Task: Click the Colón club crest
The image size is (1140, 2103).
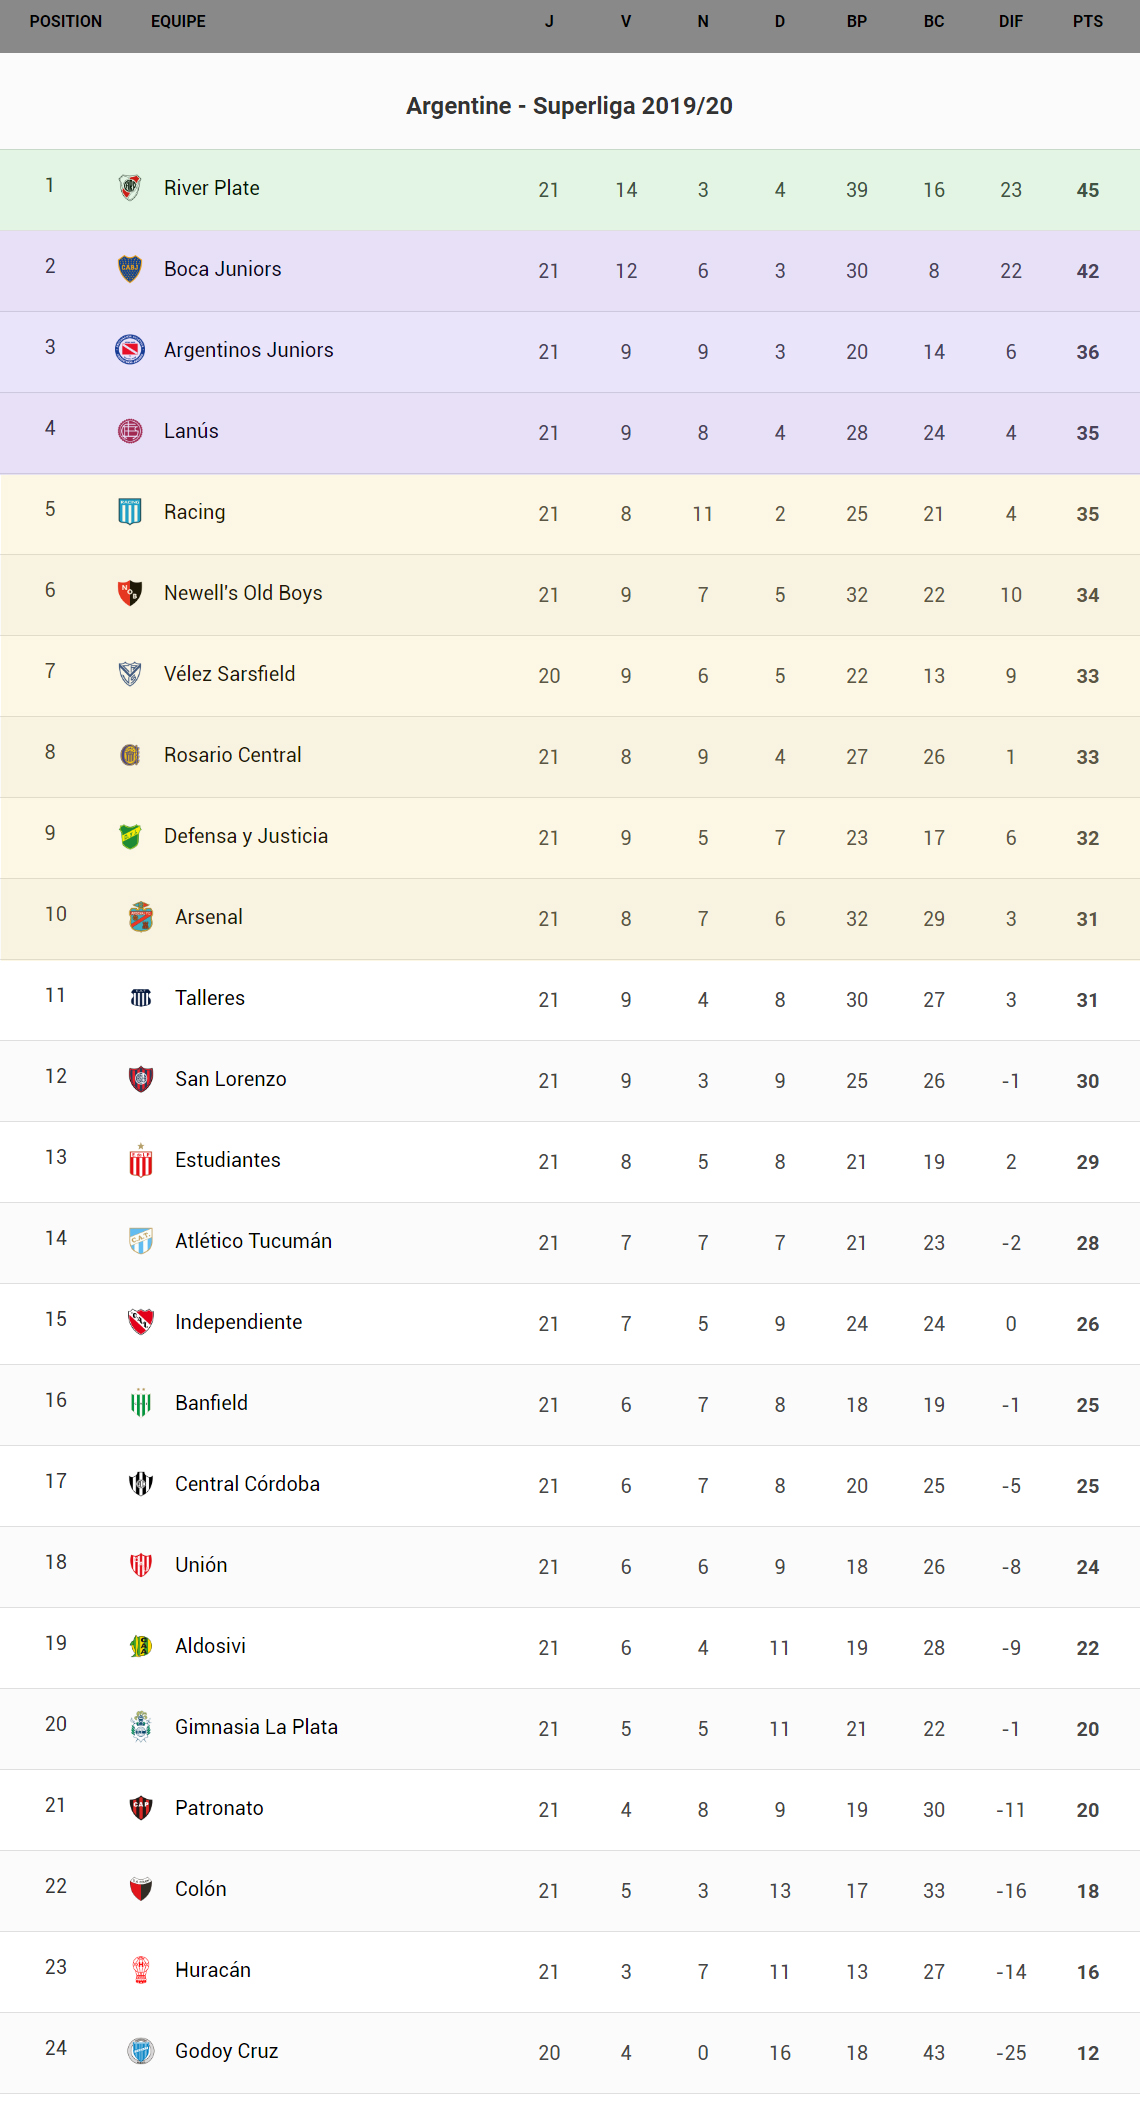Action: [141, 1889]
